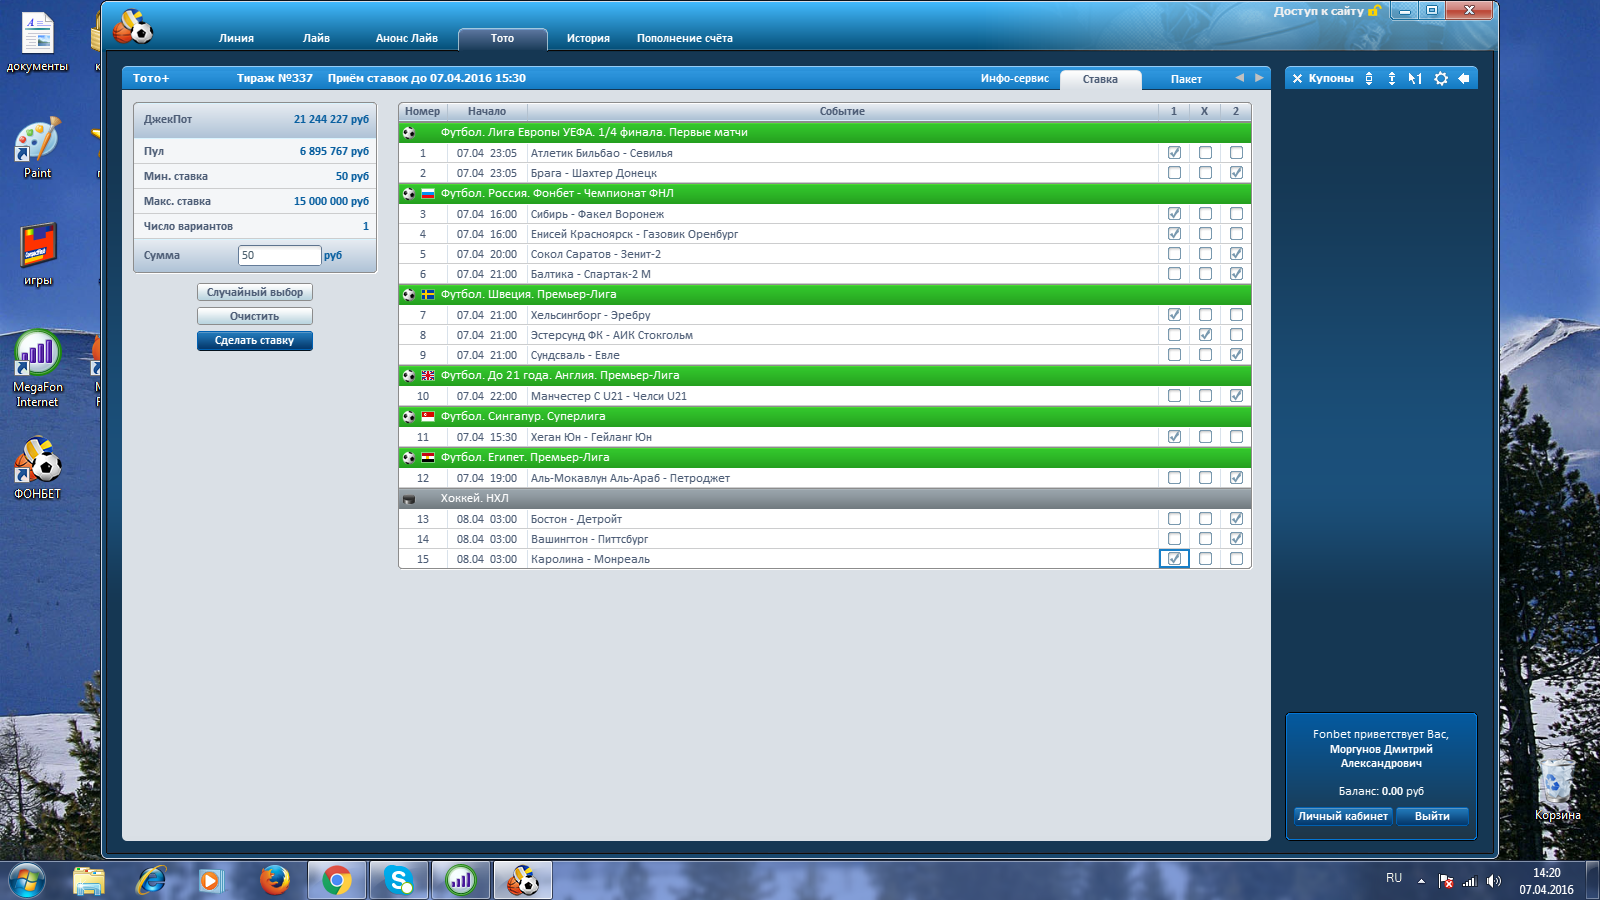The width and height of the screenshot is (1600, 900).
Task: Click the Сумма amount input field
Action: [279, 255]
